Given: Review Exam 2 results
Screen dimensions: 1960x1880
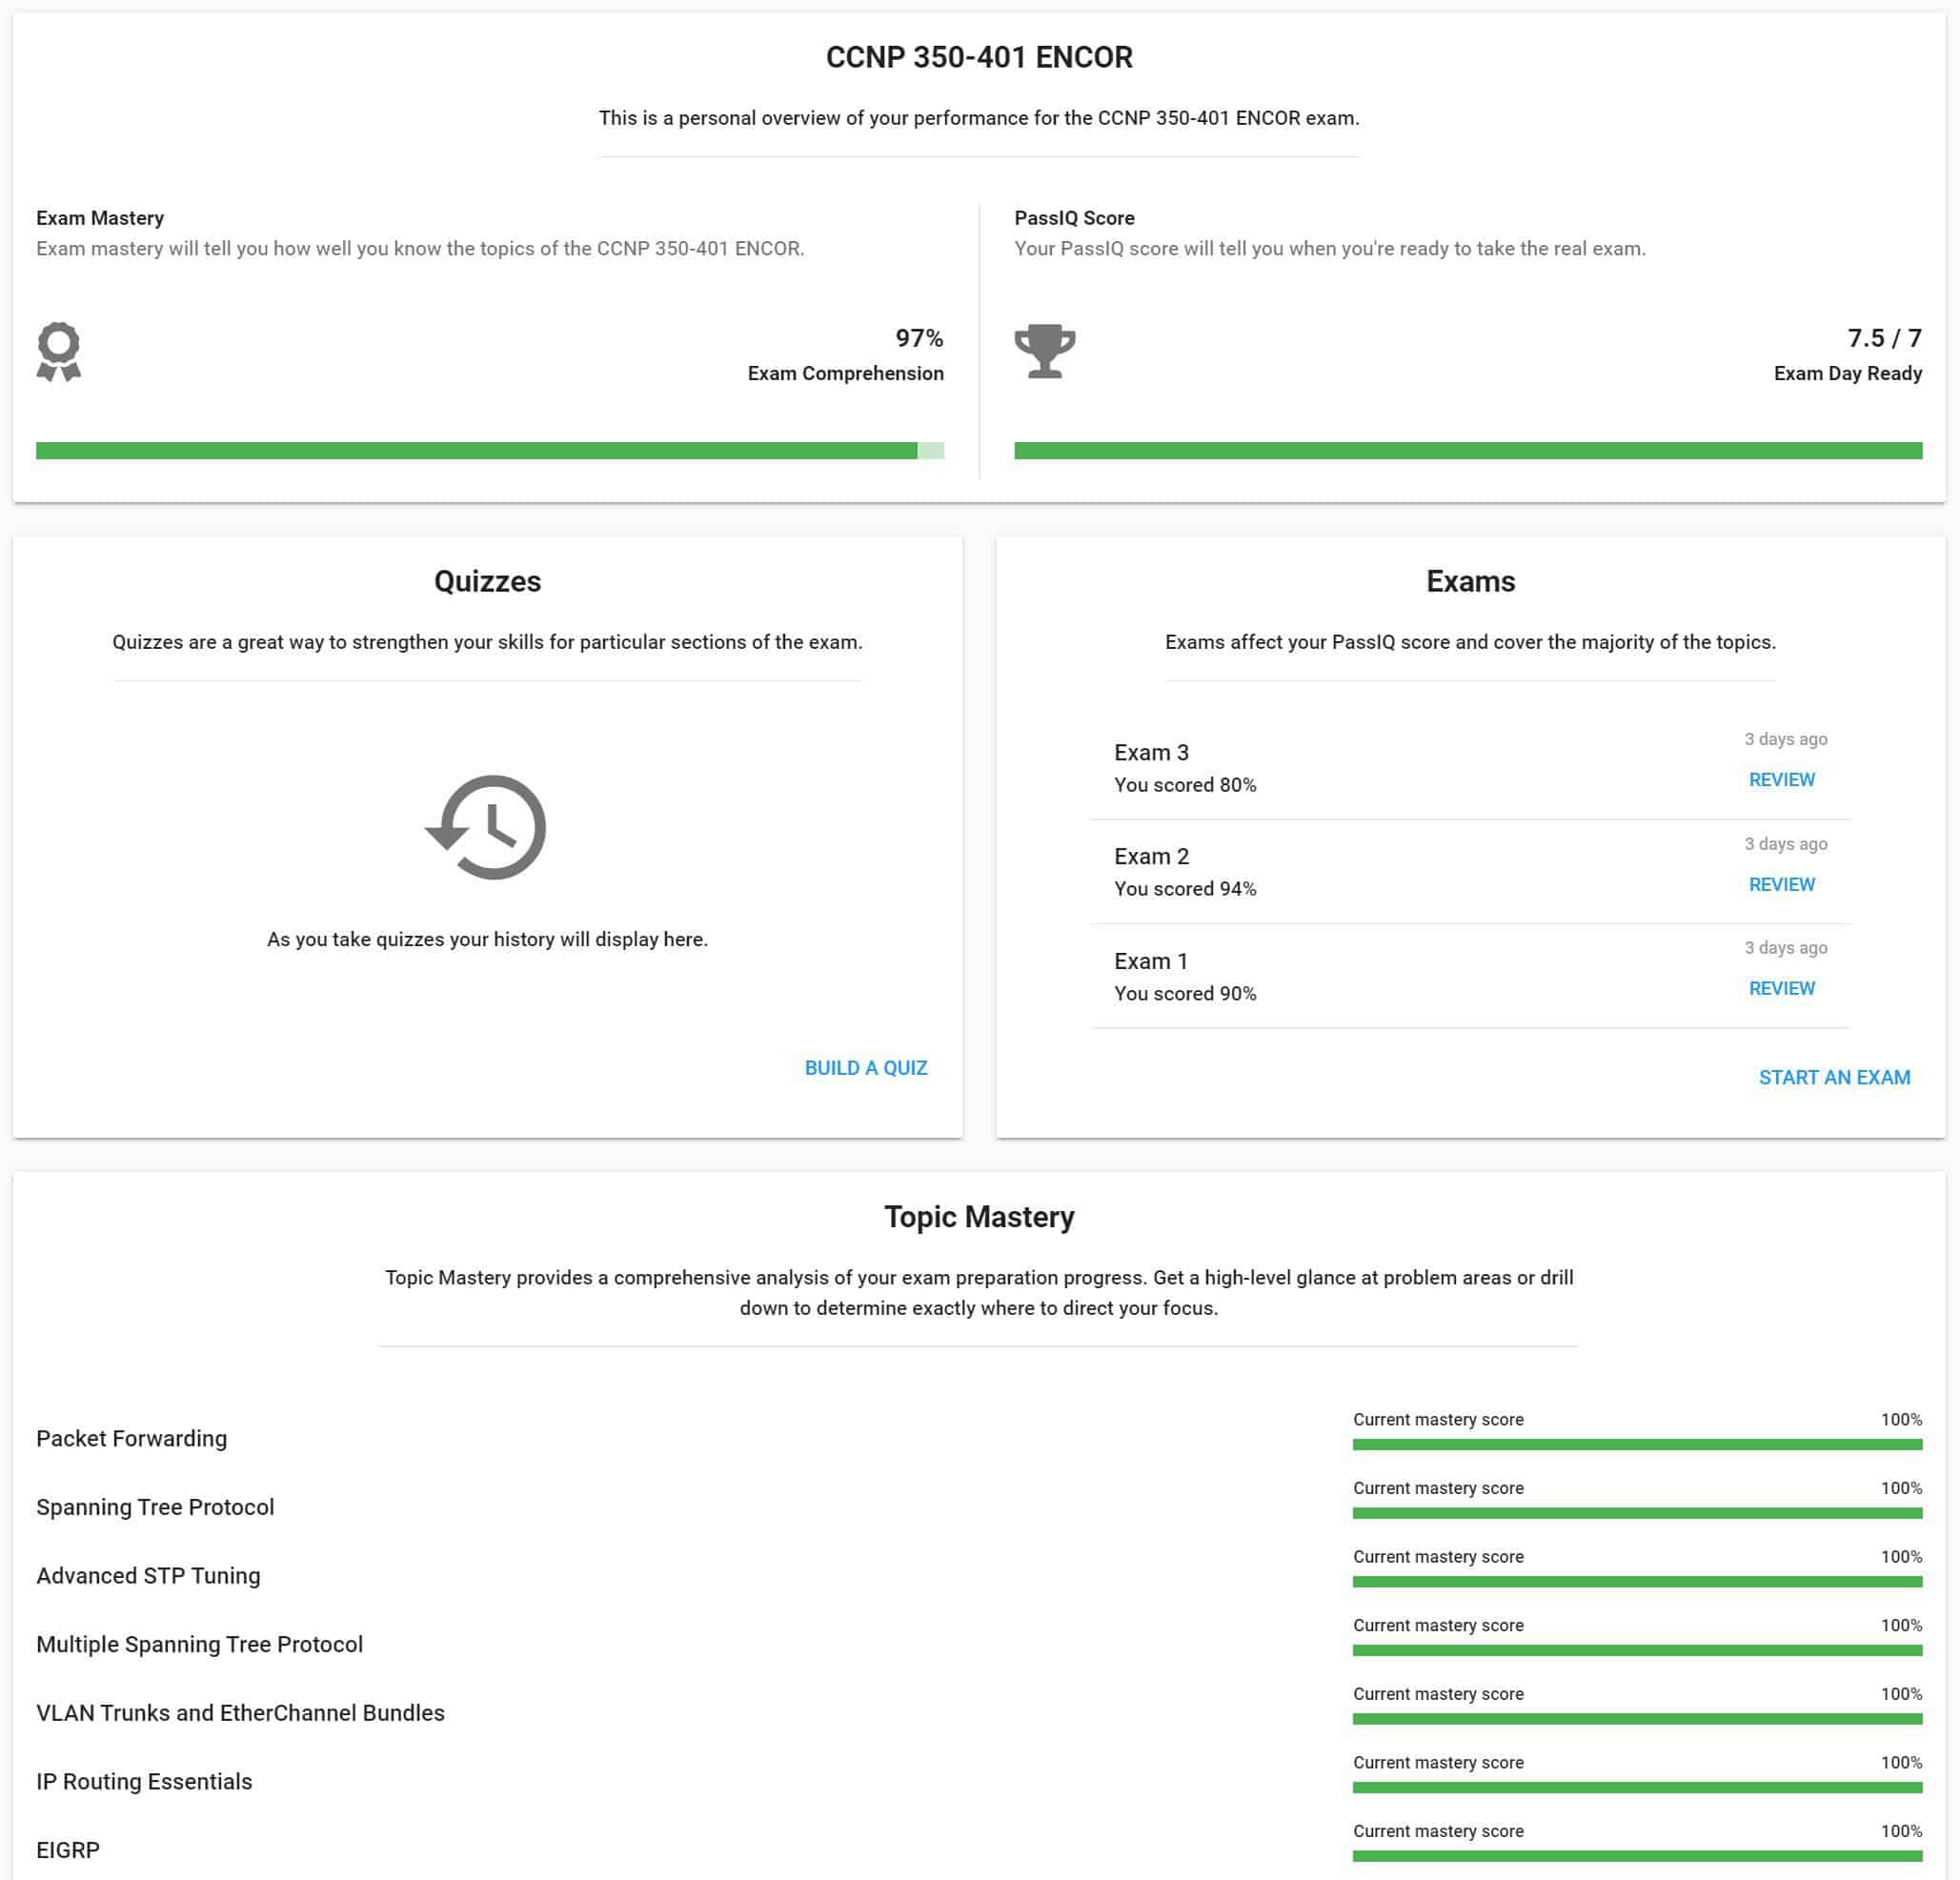Looking at the screenshot, I should coord(1781,884).
